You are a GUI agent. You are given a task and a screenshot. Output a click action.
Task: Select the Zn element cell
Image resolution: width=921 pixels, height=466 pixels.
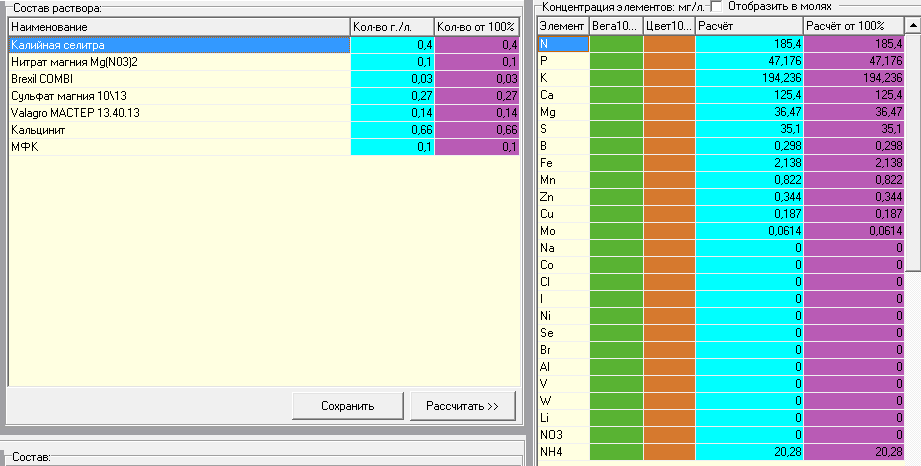563,197
